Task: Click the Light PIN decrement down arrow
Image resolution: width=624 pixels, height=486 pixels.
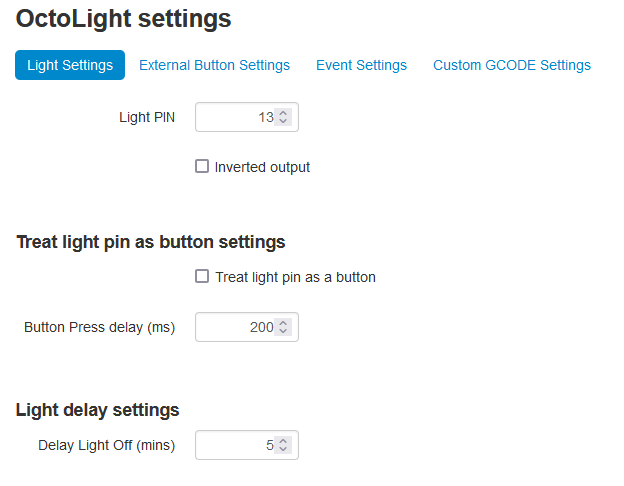Action: pyautogui.click(x=283, y=122)
